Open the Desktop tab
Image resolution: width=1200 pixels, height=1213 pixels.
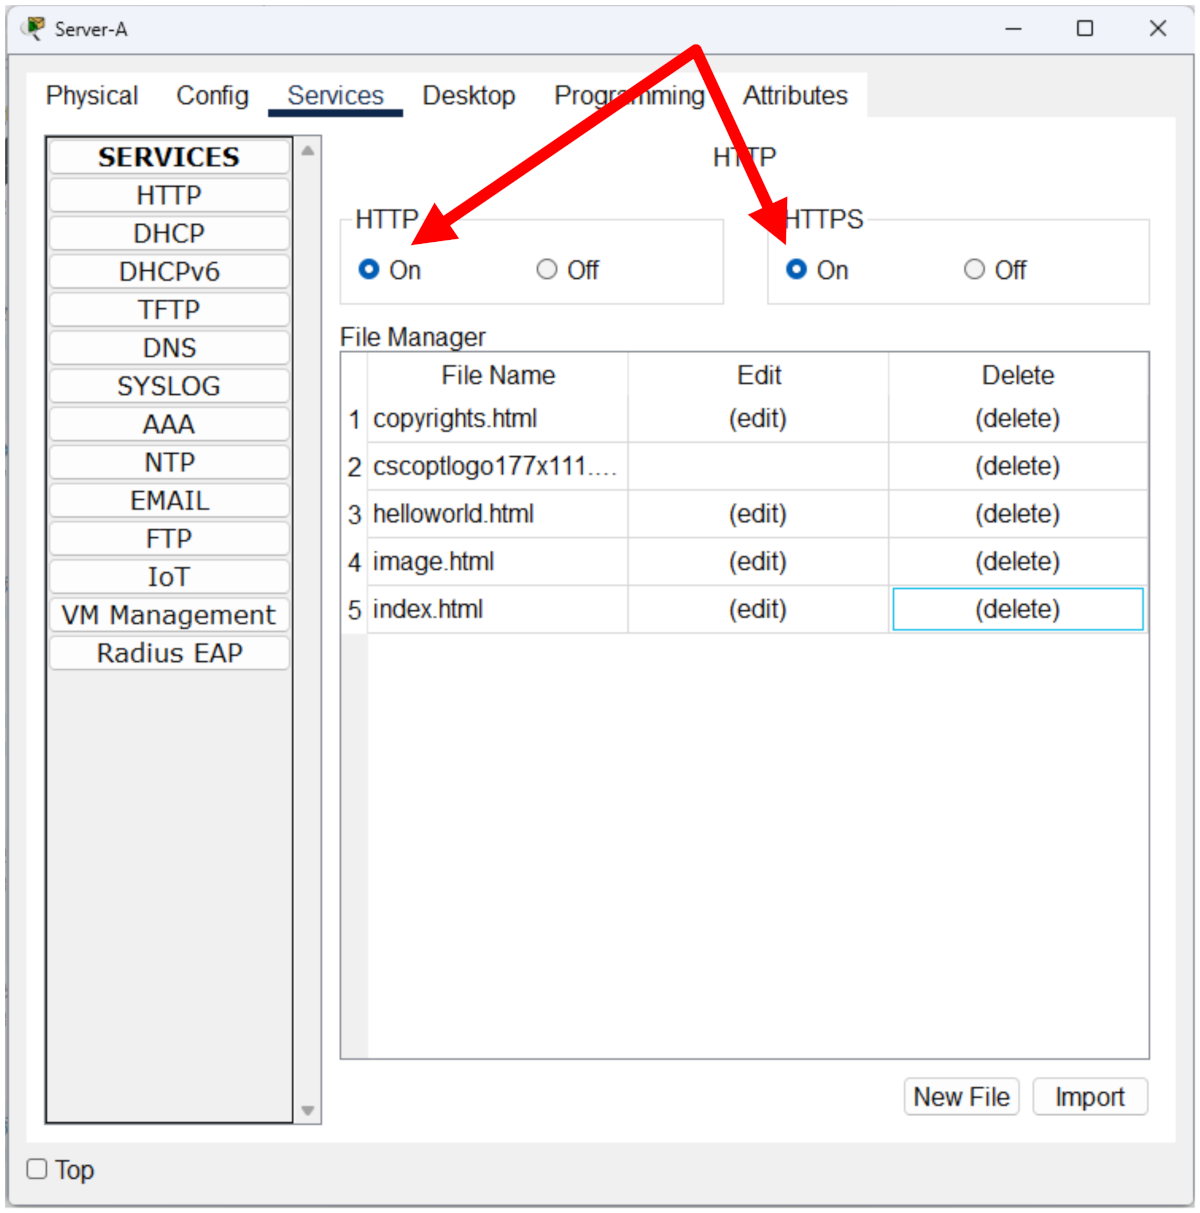click(x=468, y=96)
